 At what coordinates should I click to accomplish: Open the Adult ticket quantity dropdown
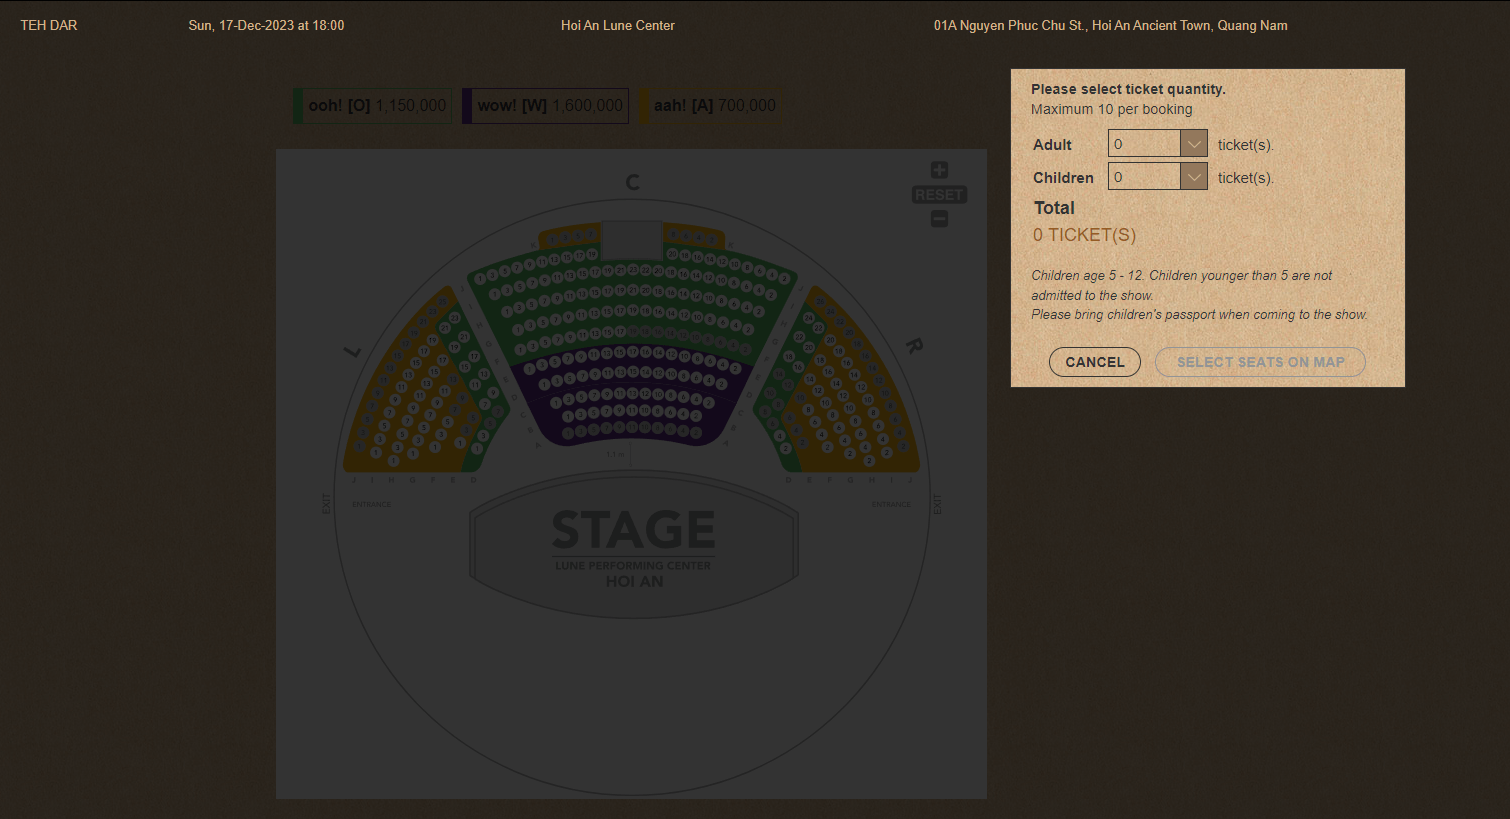1157,144
